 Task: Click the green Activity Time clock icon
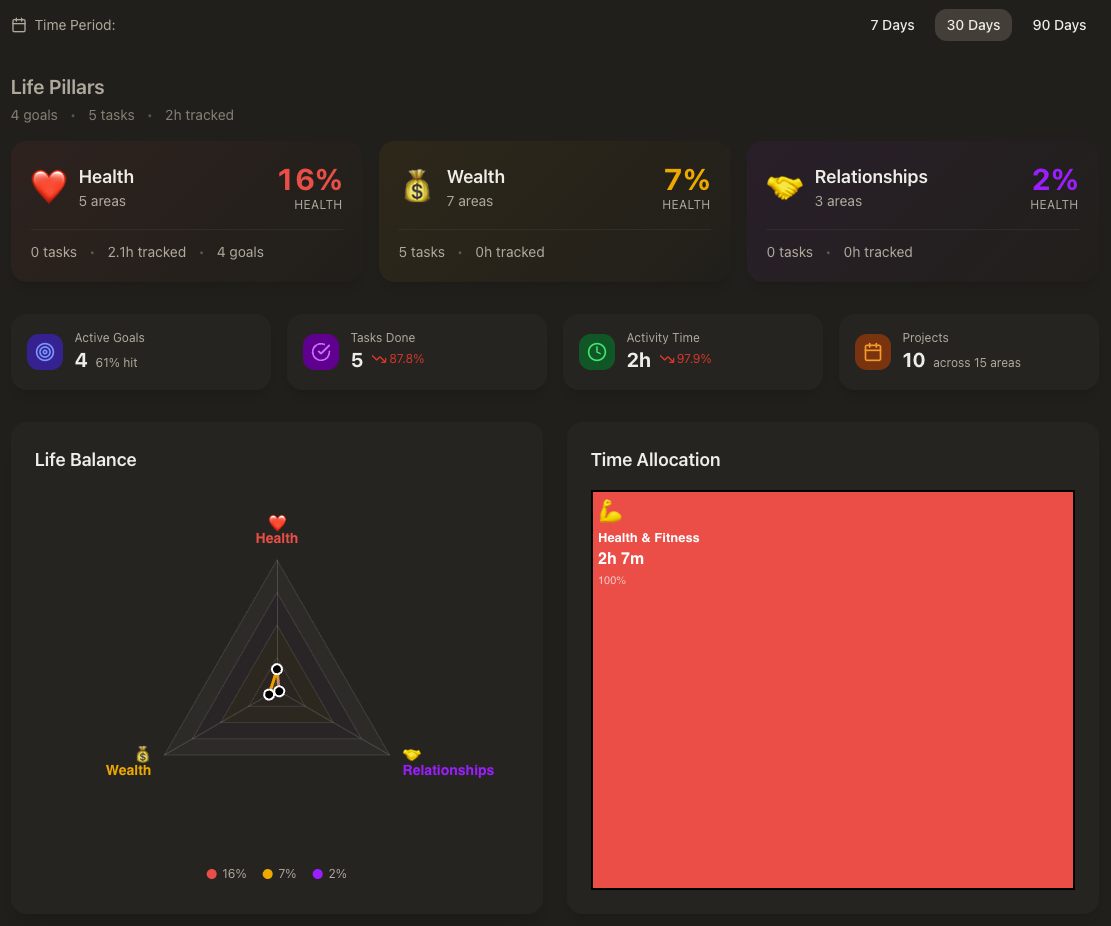(x=597, y=352)
